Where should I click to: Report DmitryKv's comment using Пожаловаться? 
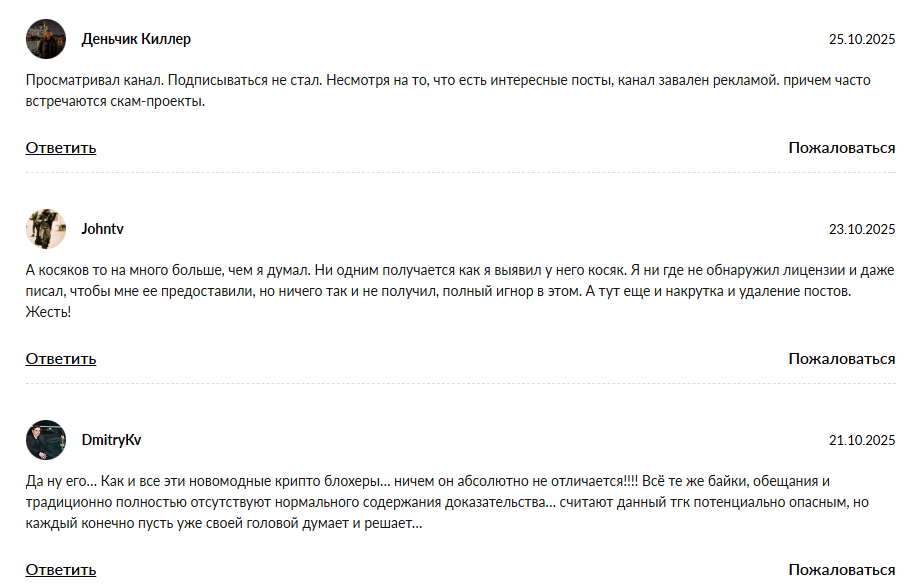[842, 570]
